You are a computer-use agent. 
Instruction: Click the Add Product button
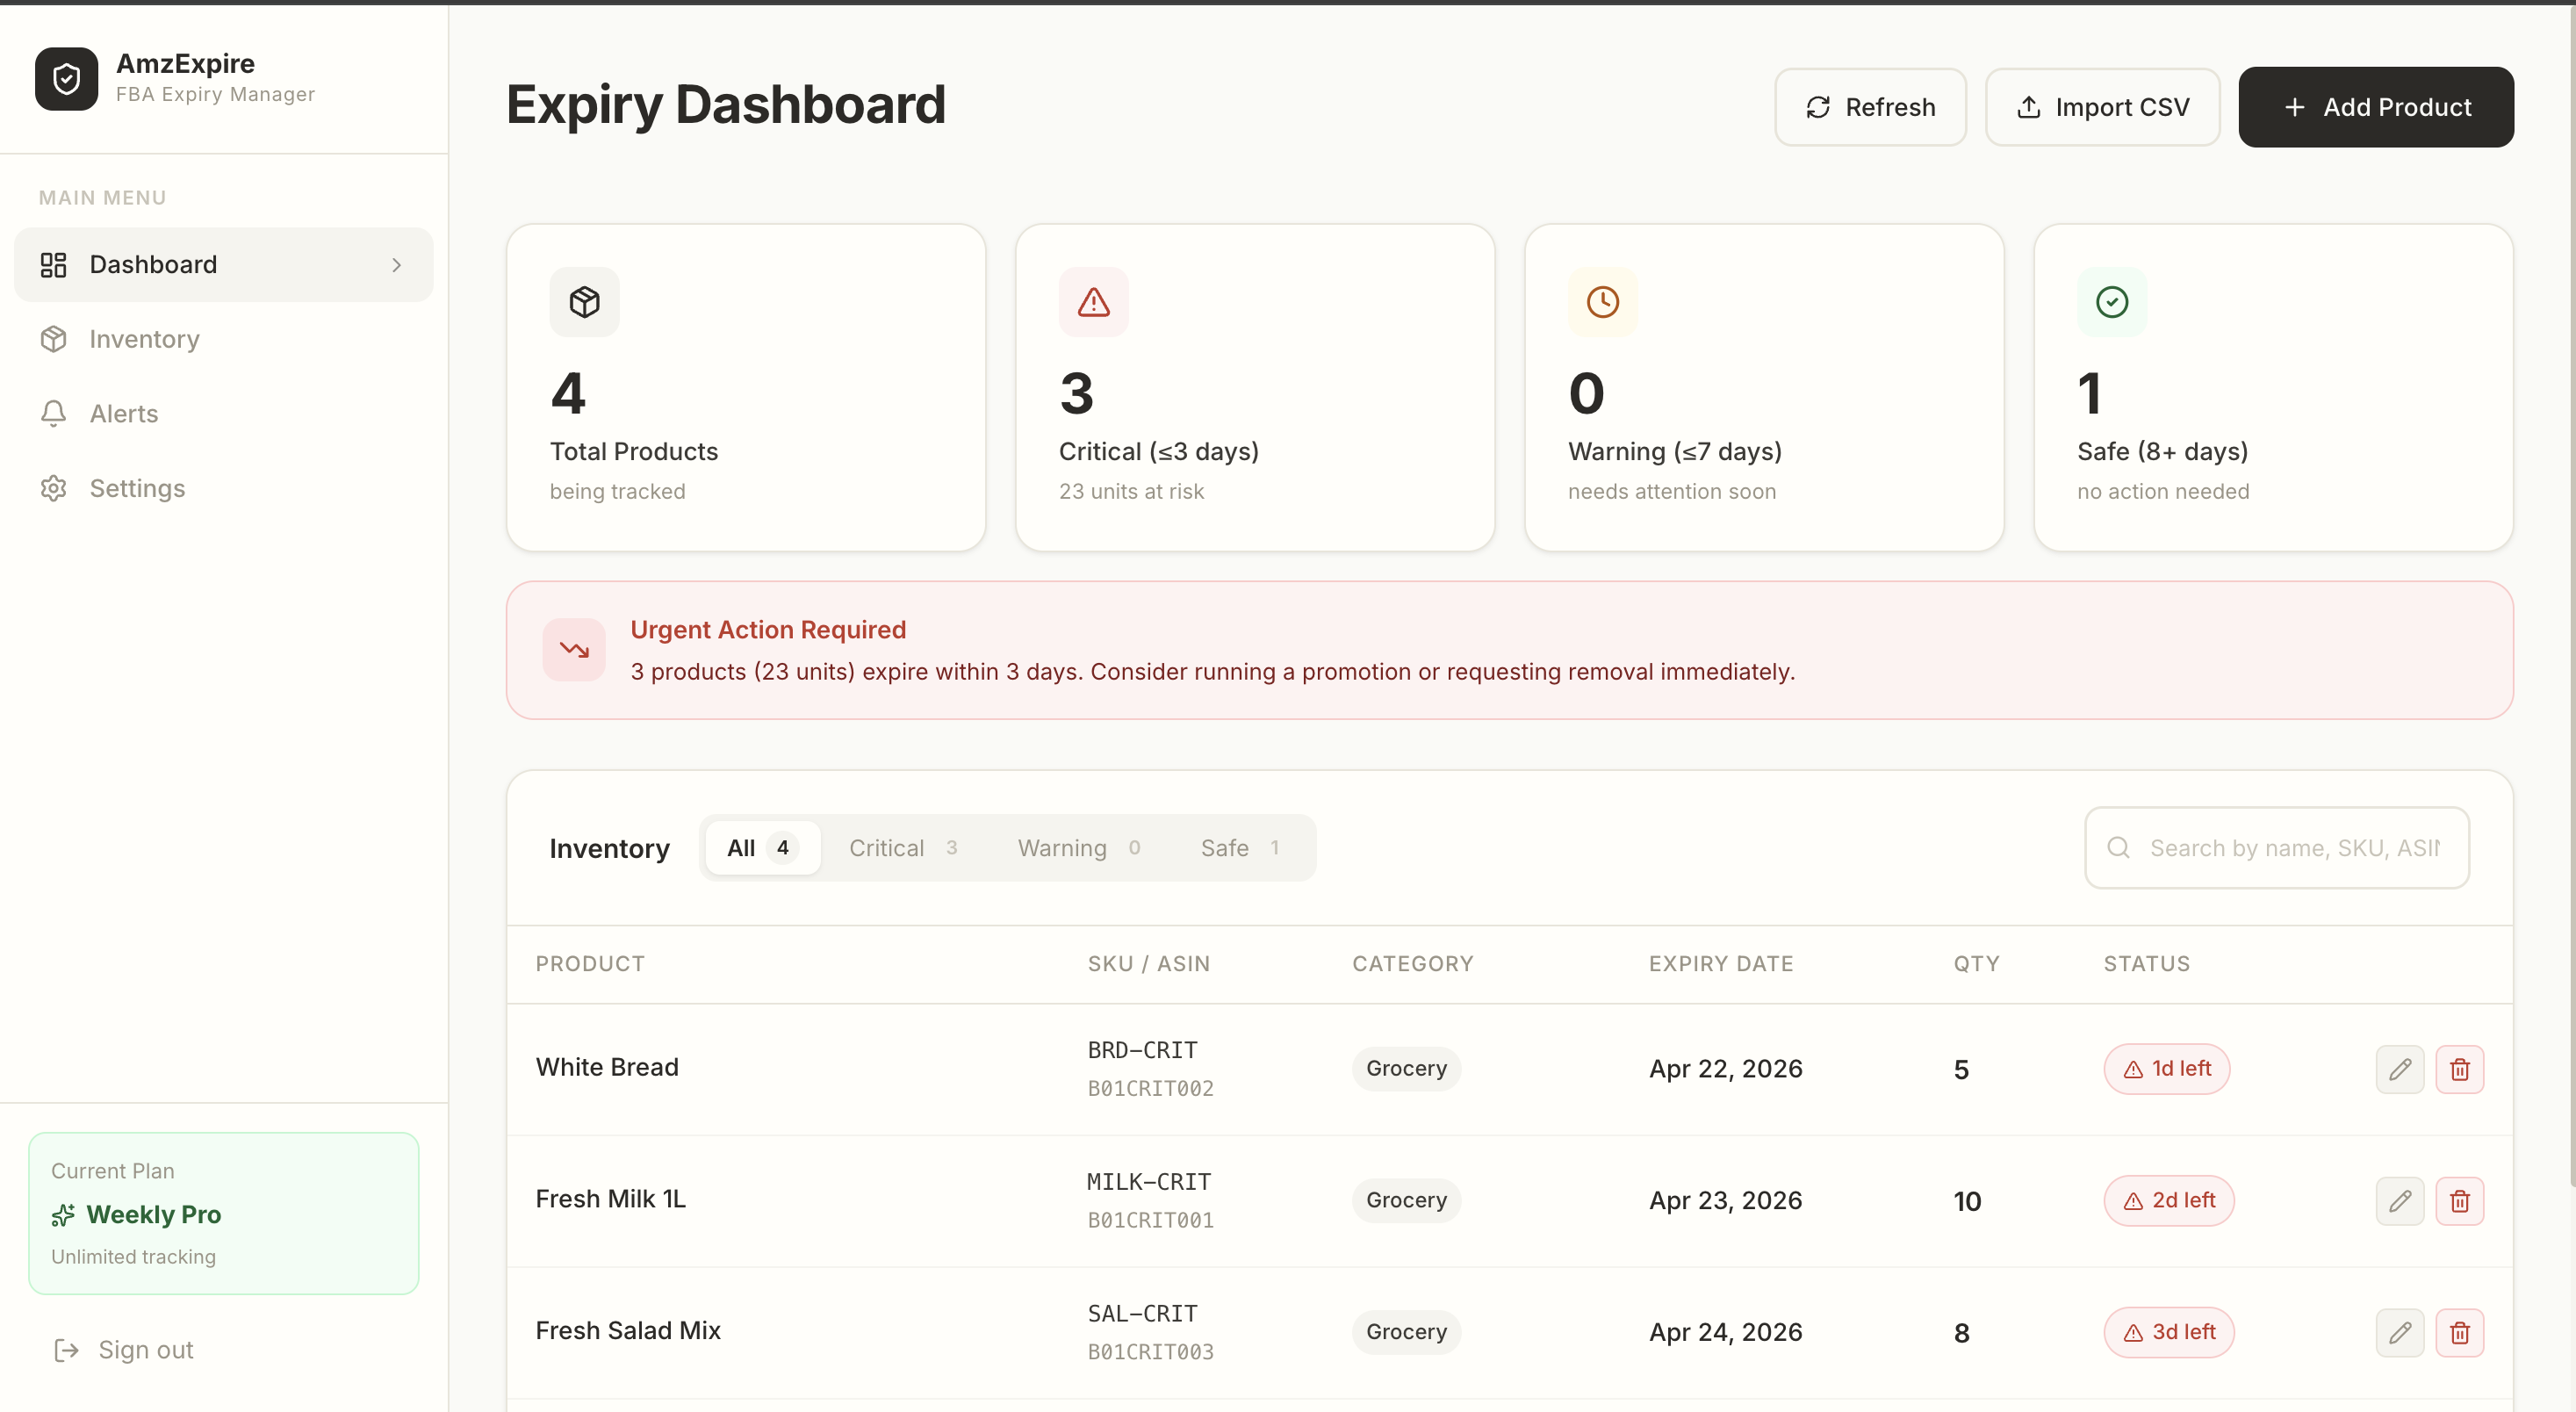pos(2376,107)
